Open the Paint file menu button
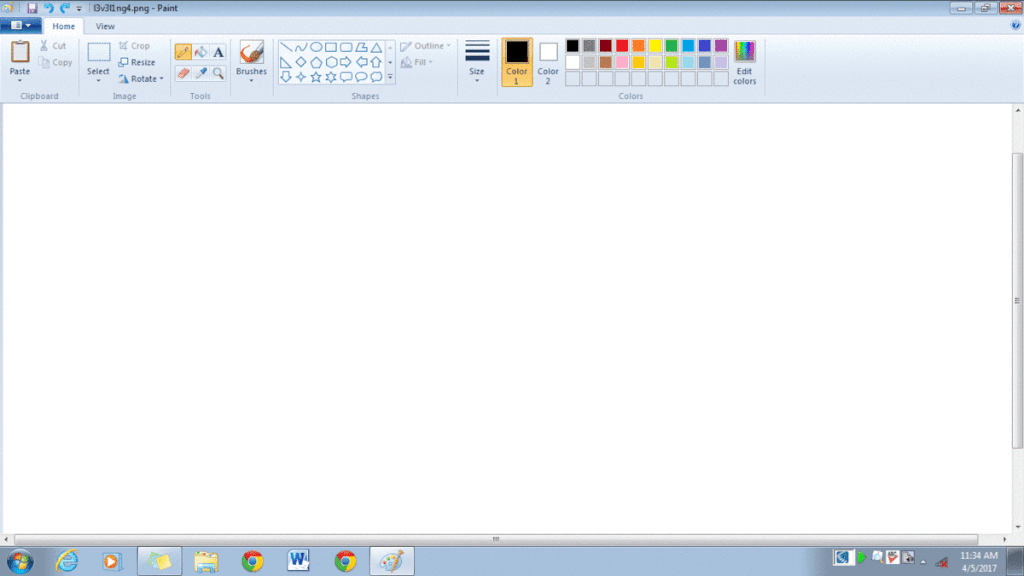The image size is (1024, 576). coord(21,25)
